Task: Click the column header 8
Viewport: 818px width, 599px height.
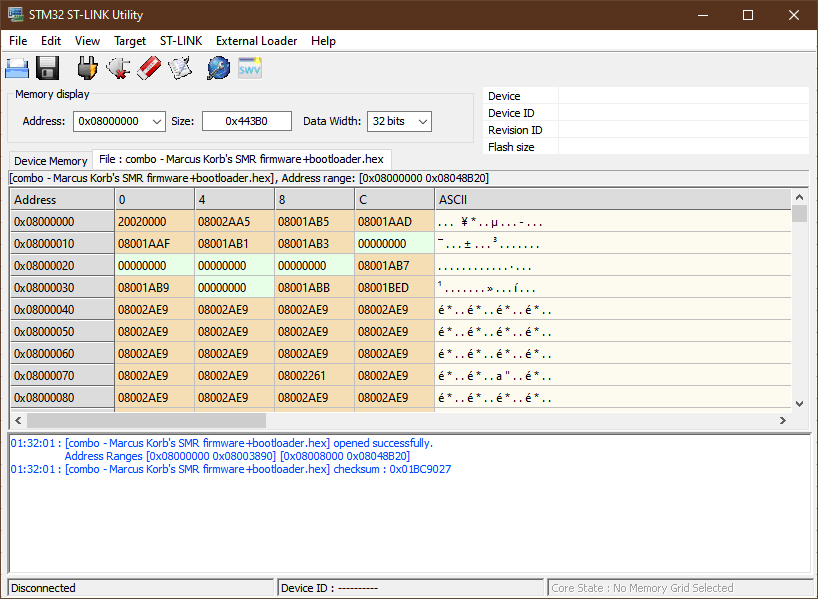Action: click(x=315, y=200)
